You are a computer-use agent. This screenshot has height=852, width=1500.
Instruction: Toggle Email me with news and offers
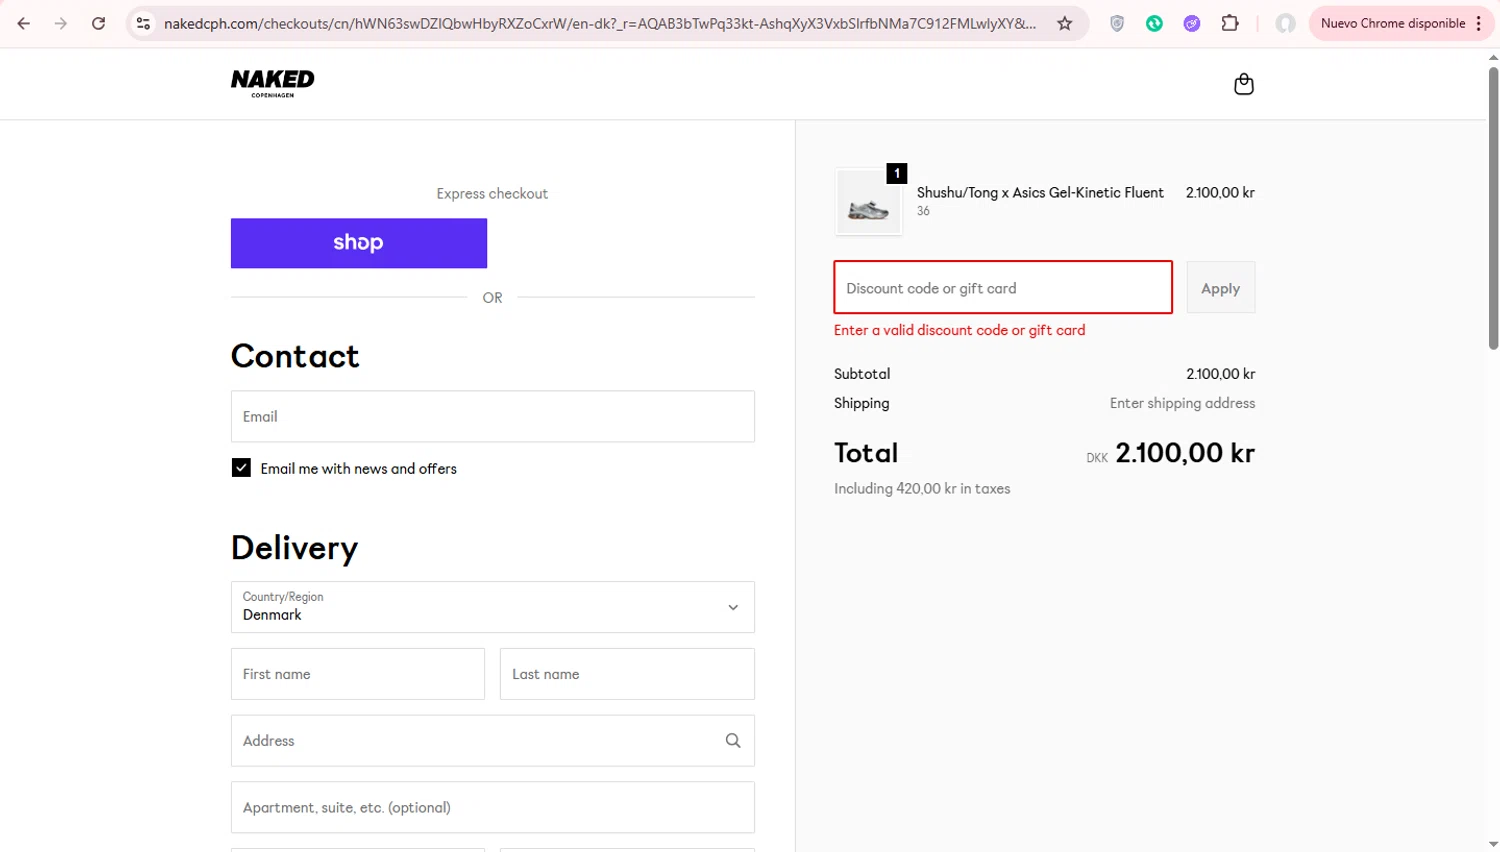(x=241, y=468)
